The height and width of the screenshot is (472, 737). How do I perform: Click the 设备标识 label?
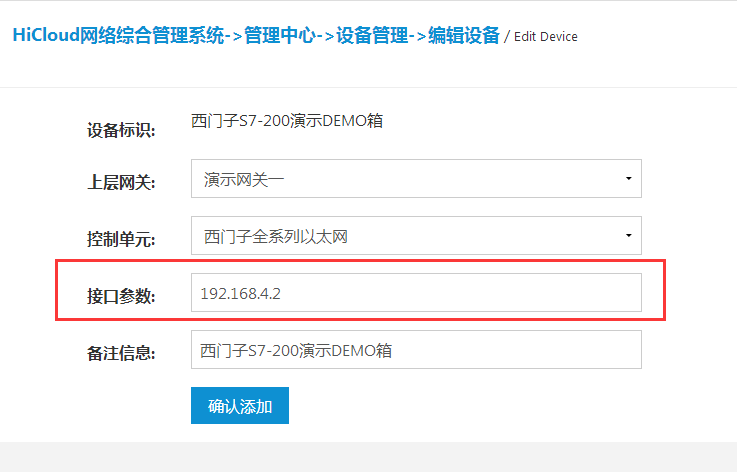tap(120, 130)
